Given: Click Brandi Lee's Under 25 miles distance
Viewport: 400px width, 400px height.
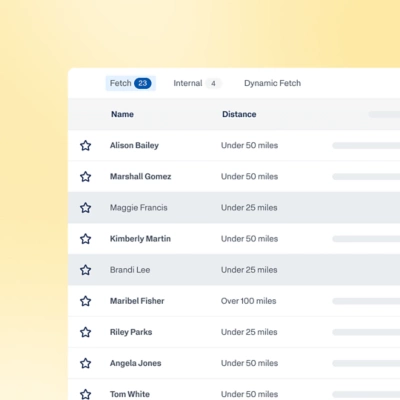Looking at the screenshot, I should click(x=249, y=270).
